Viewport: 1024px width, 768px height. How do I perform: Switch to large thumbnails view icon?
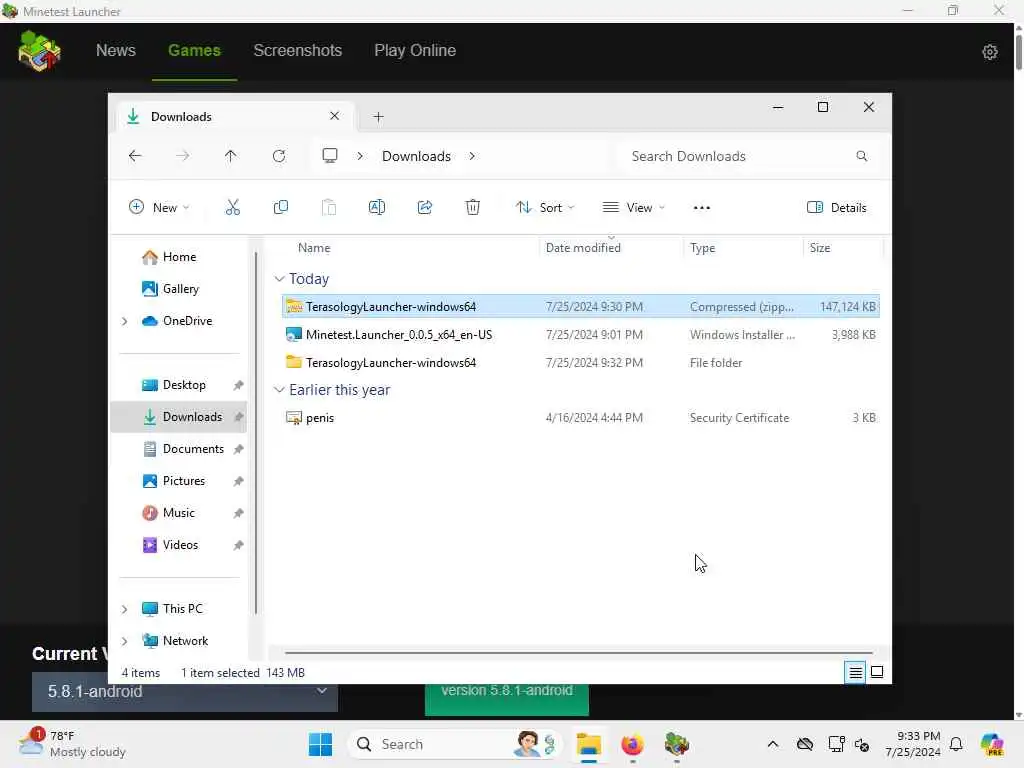point(877,672)
